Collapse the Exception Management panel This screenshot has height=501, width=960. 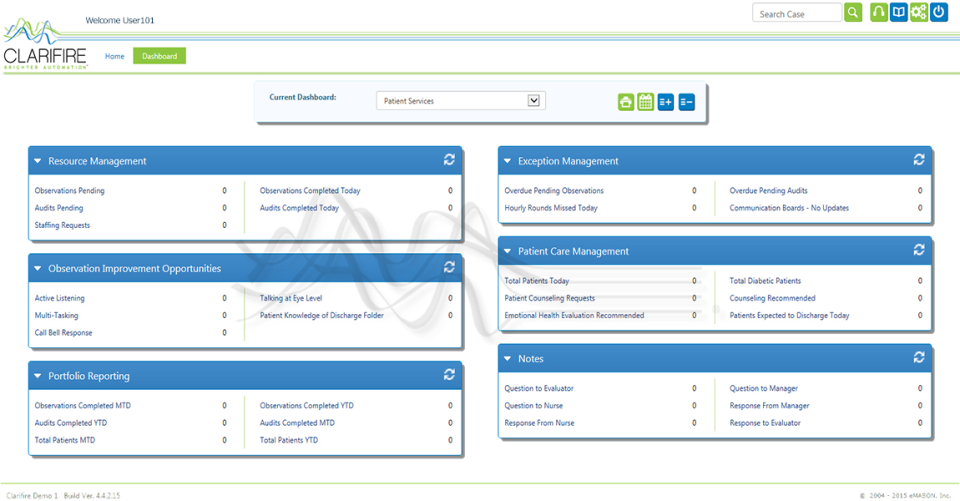508,161
